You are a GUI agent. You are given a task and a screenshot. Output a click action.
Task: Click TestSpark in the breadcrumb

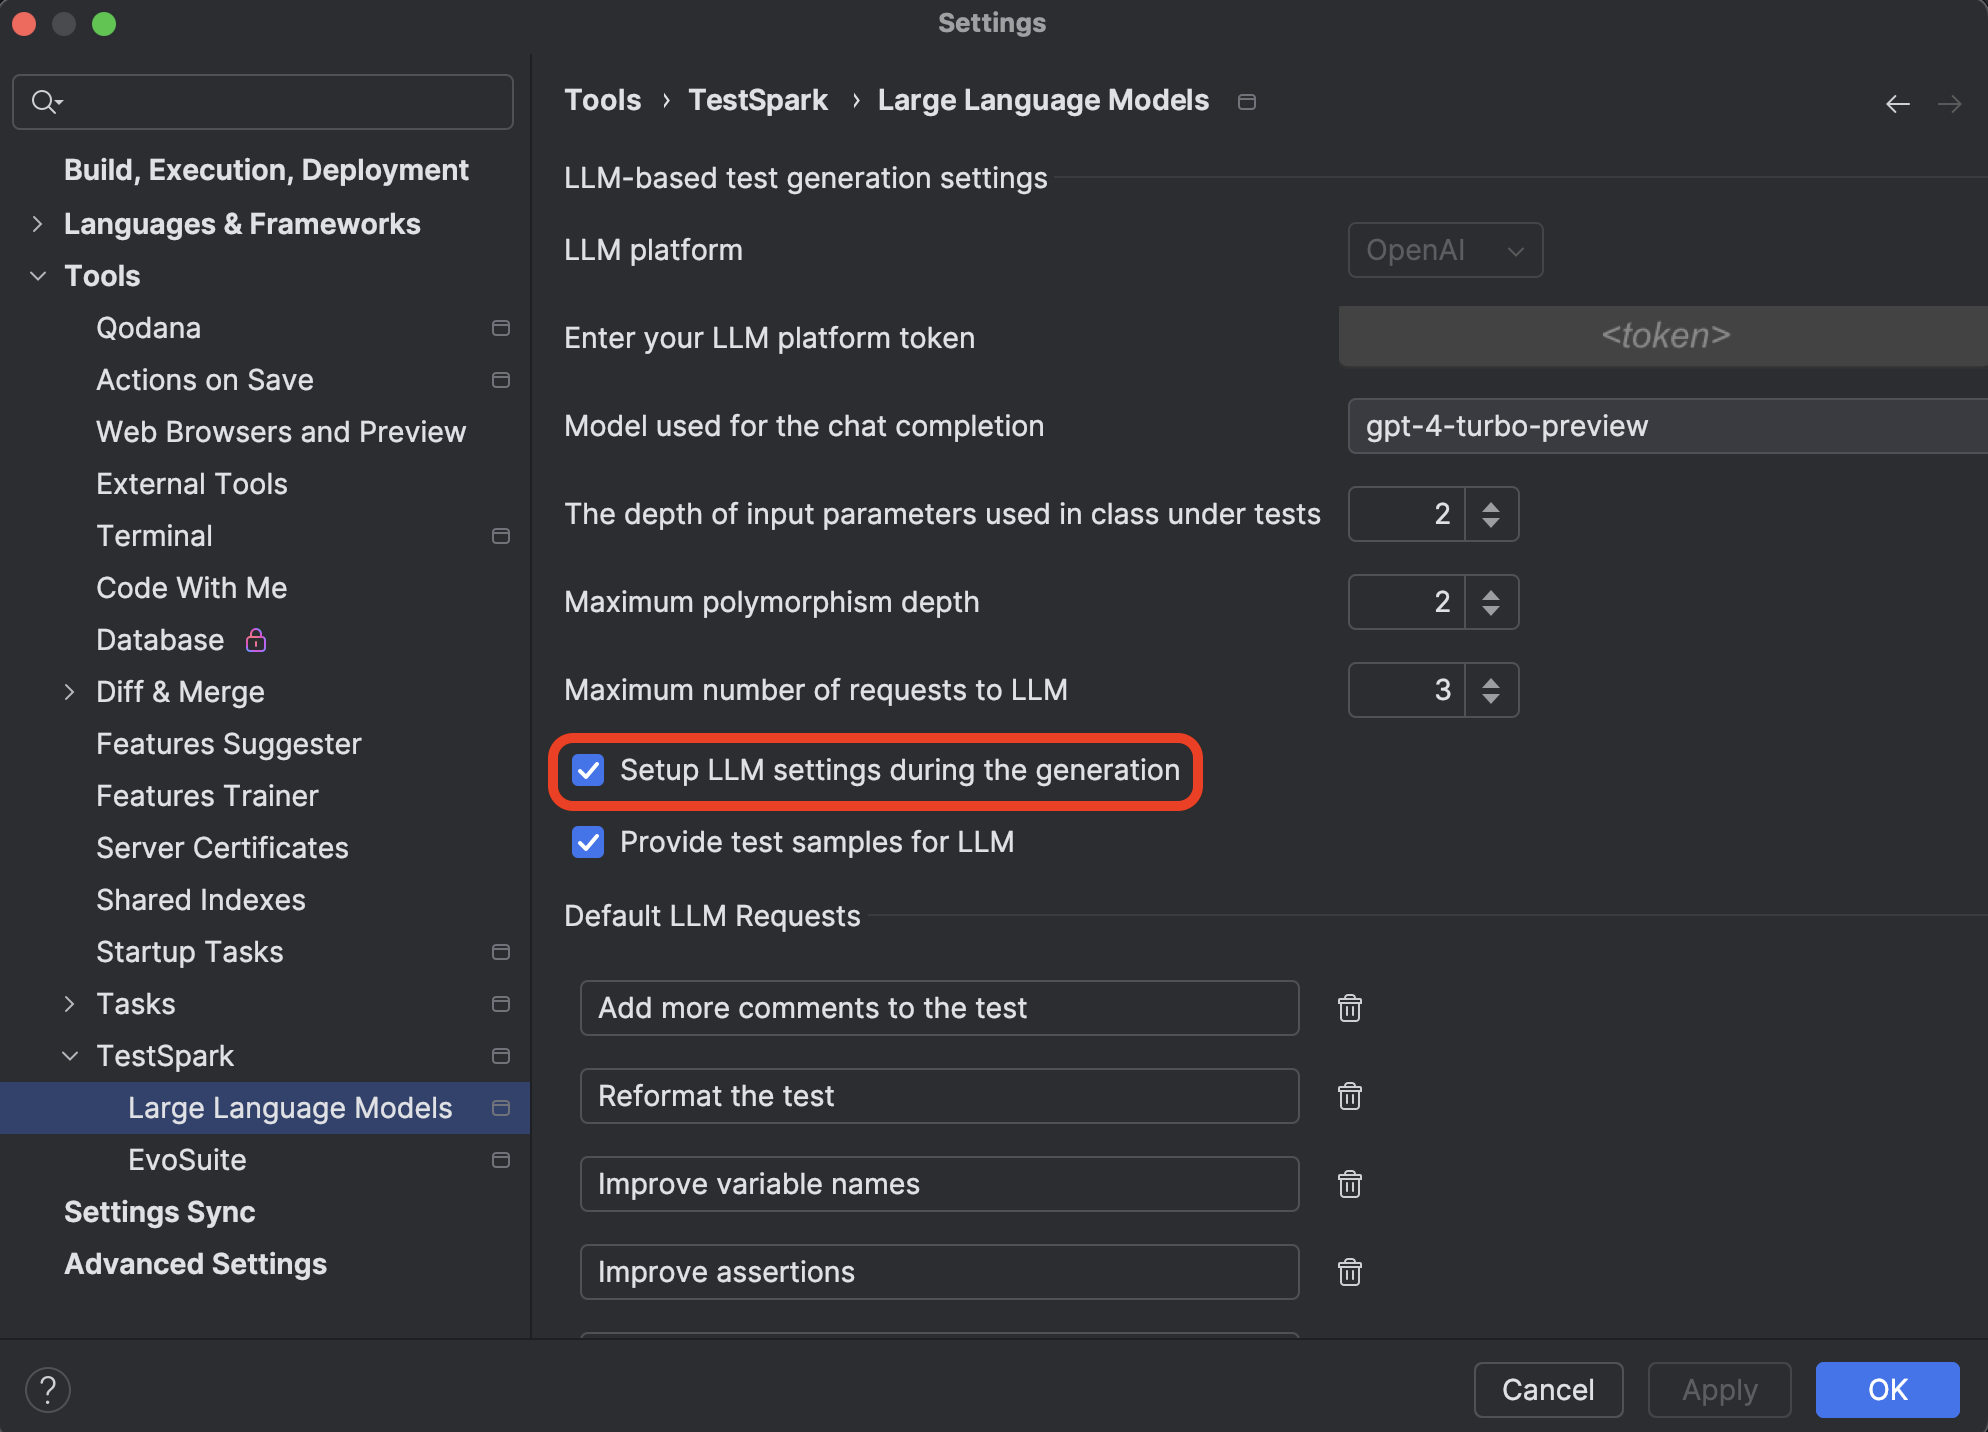pyautogui.click(x=758, y=100)
